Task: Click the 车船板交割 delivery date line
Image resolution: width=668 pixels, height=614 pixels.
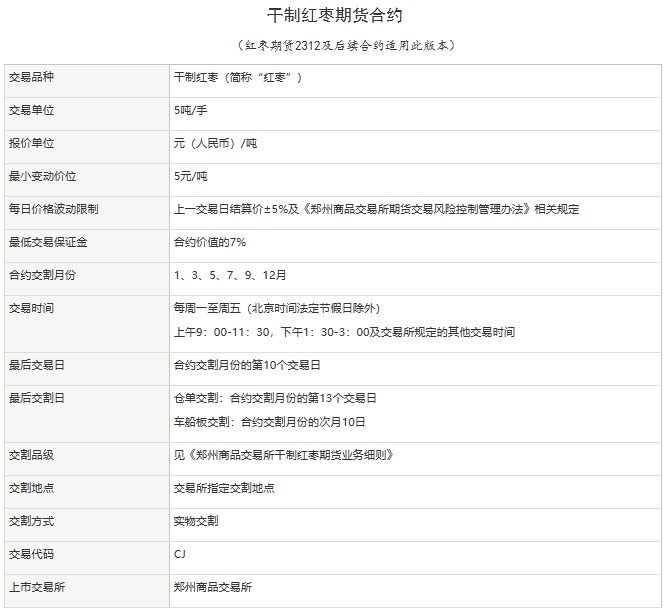Action: 270,422
